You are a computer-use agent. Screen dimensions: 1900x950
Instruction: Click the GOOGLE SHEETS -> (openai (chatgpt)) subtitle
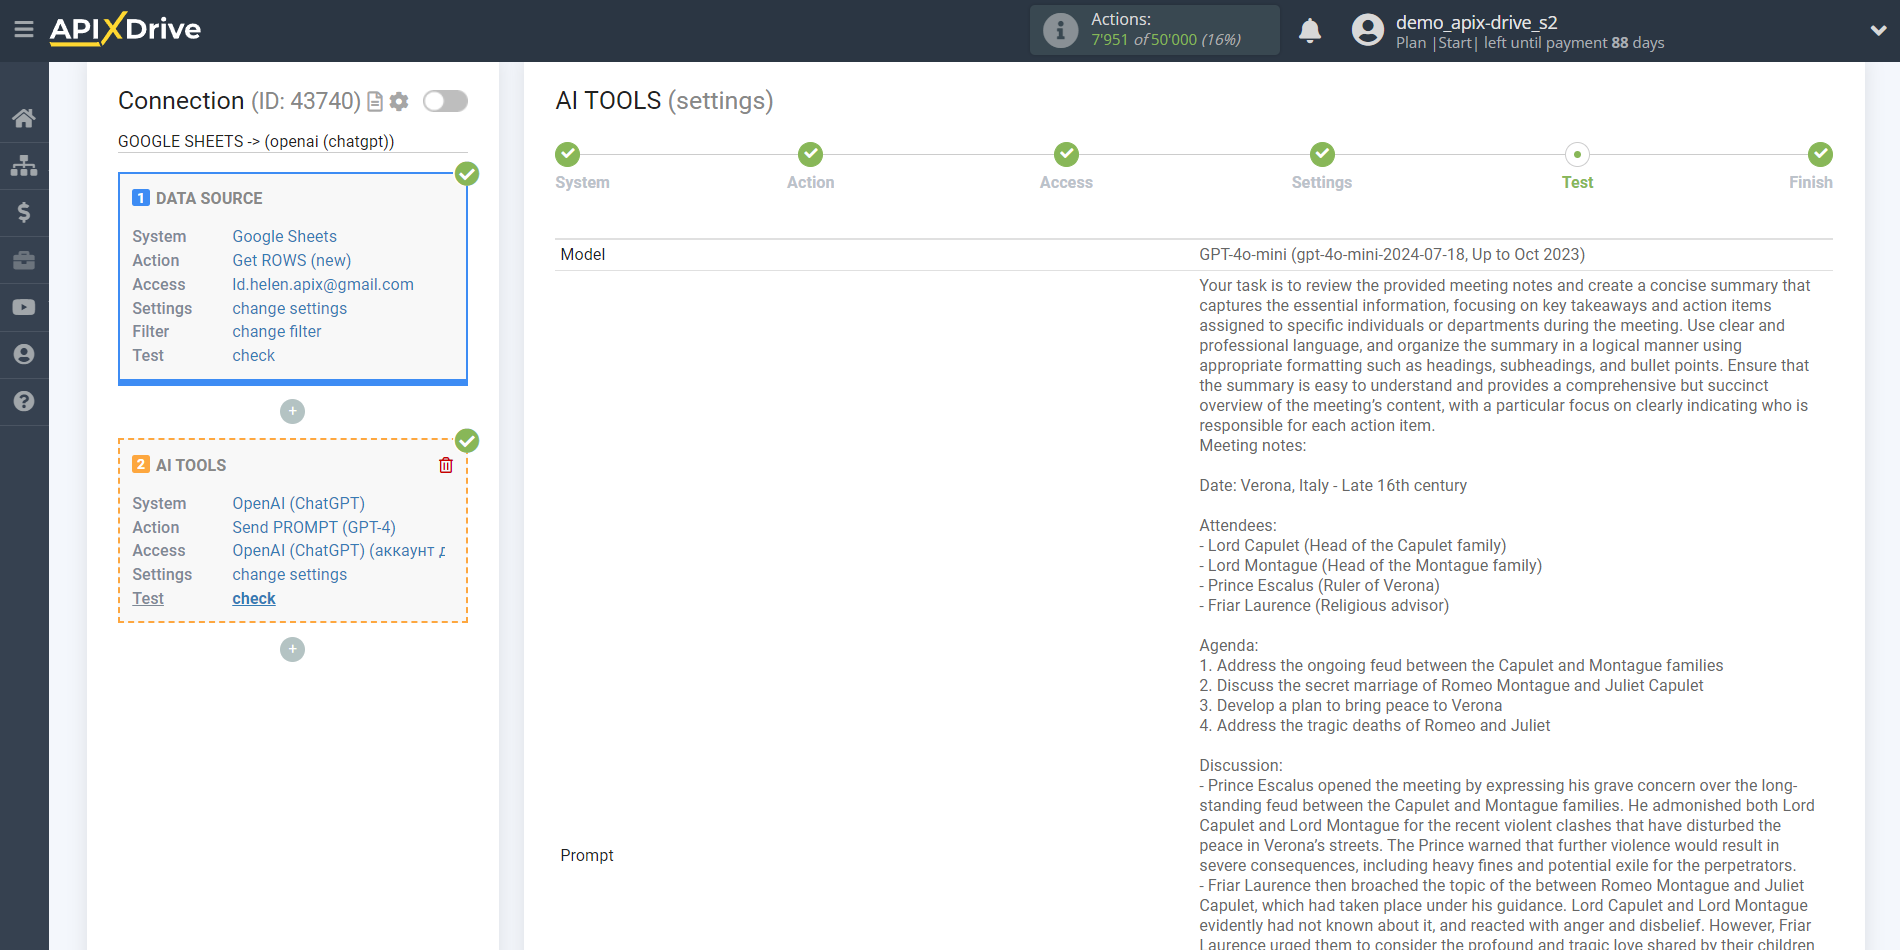pyautogui.click(x=256, y=141)
